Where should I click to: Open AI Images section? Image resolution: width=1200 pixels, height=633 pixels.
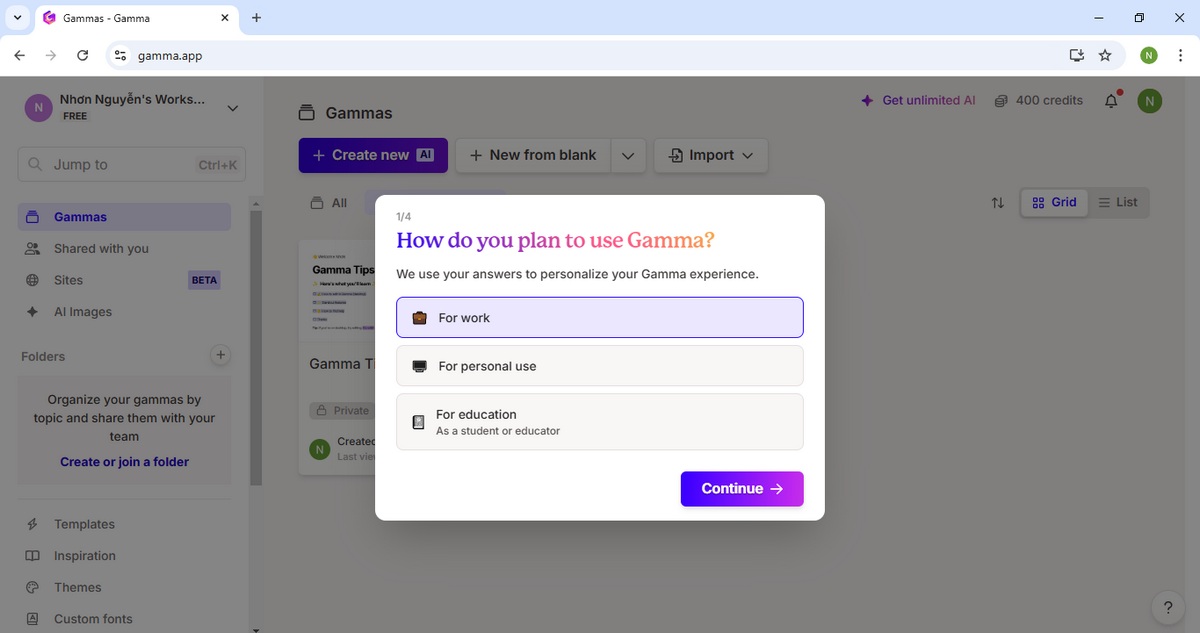pos(124,312)
